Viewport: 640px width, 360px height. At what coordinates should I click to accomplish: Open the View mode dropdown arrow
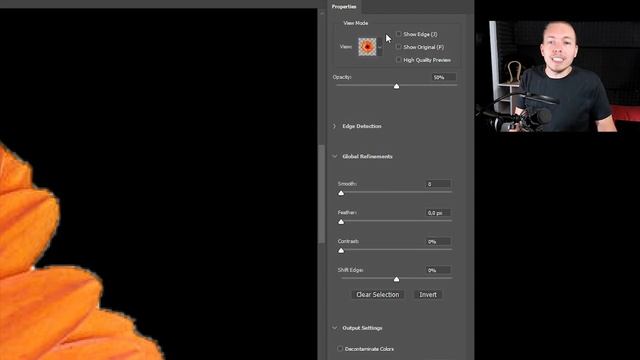(x=380, y=47)
